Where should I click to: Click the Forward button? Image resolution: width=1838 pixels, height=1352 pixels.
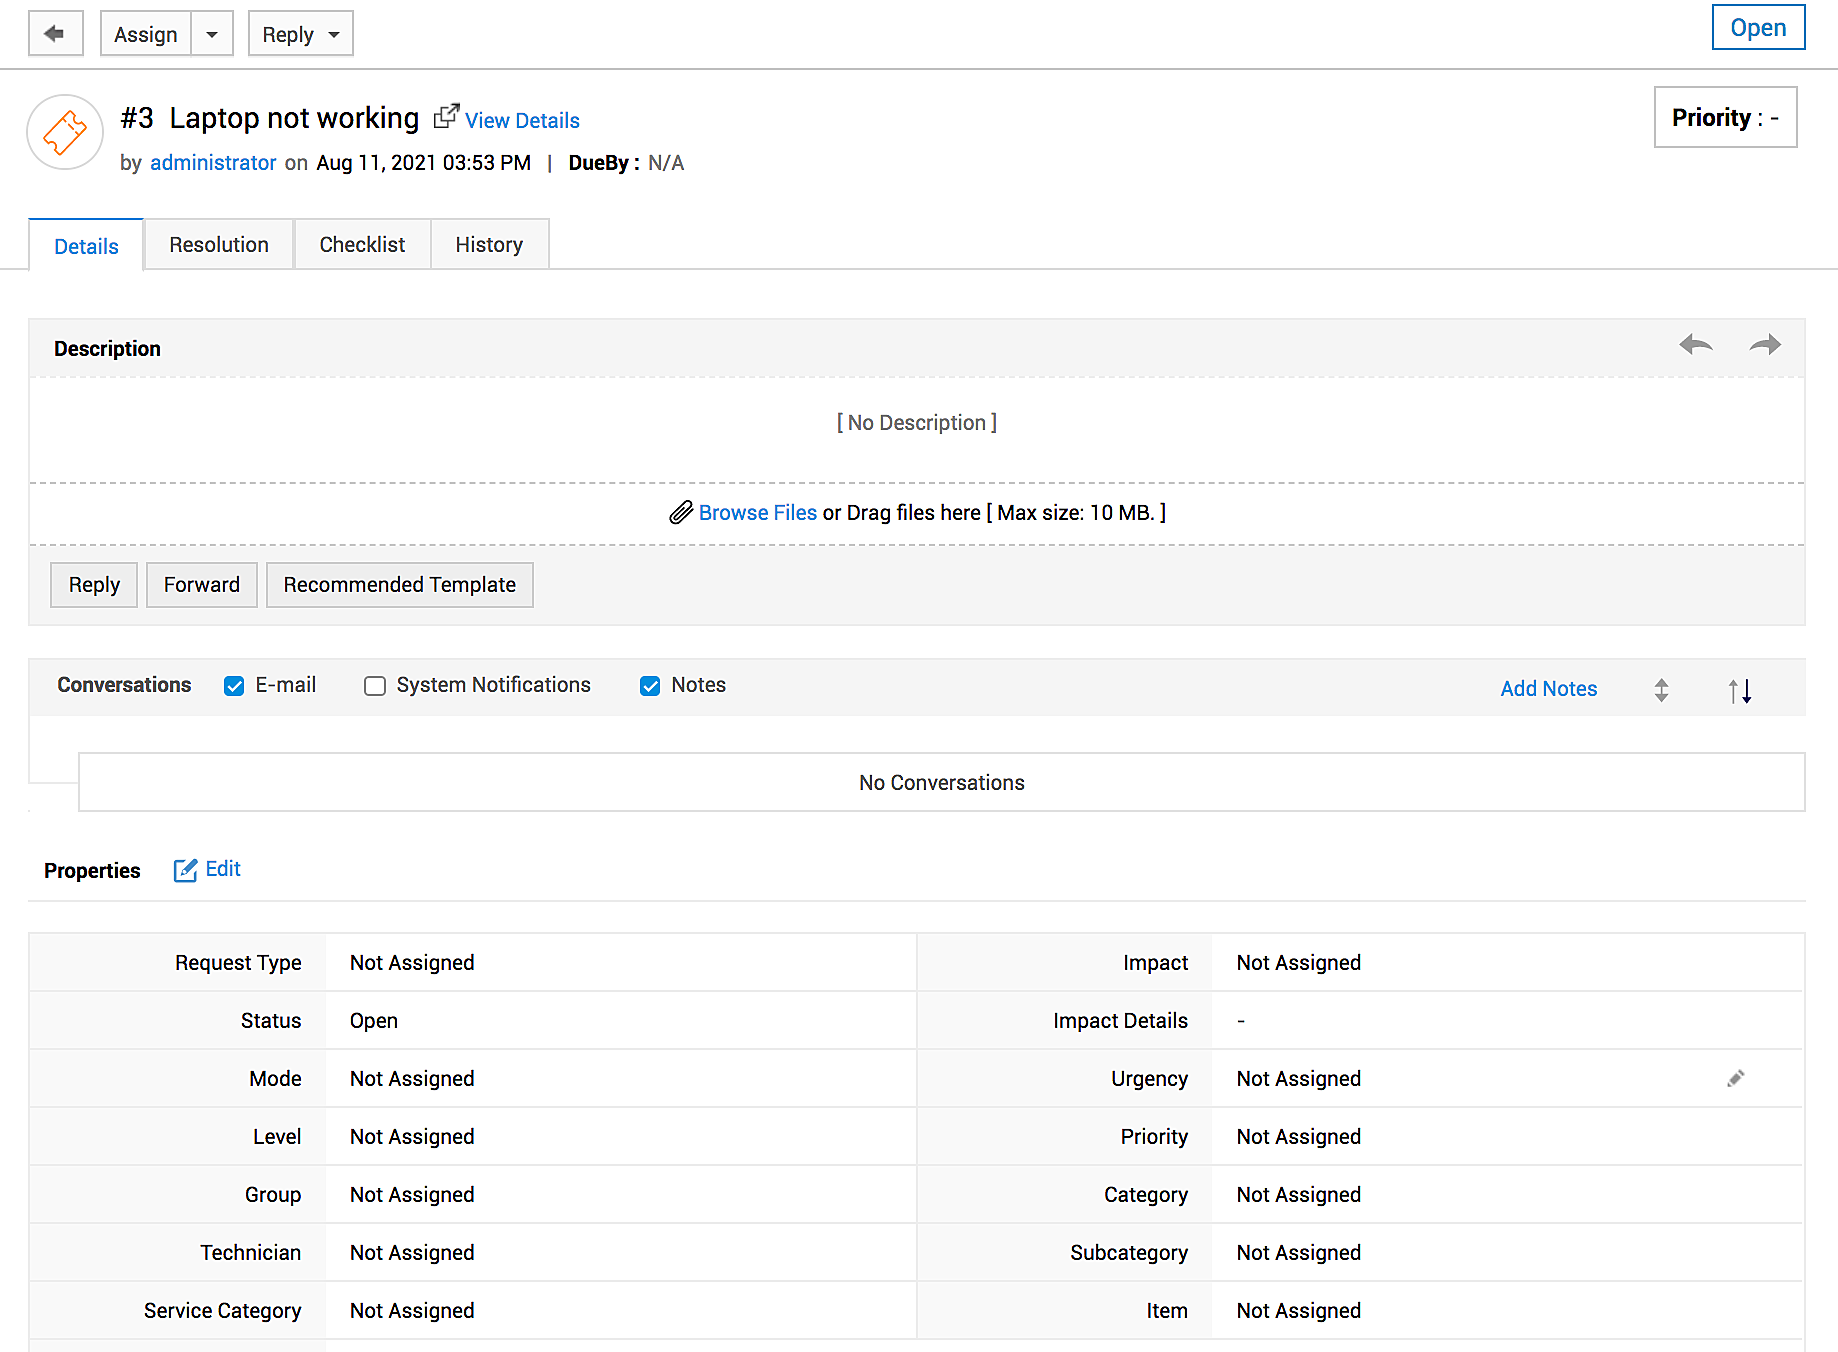click(x=202, y=585)
